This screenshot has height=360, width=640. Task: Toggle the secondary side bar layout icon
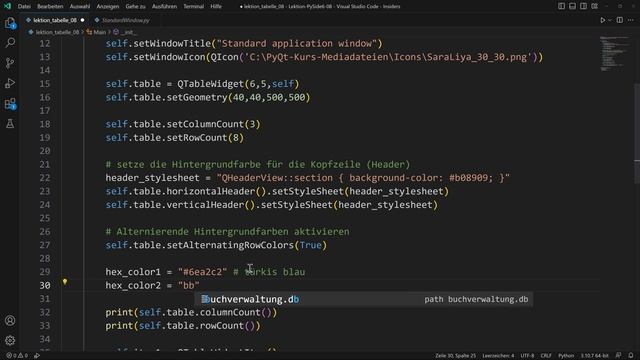584,6
